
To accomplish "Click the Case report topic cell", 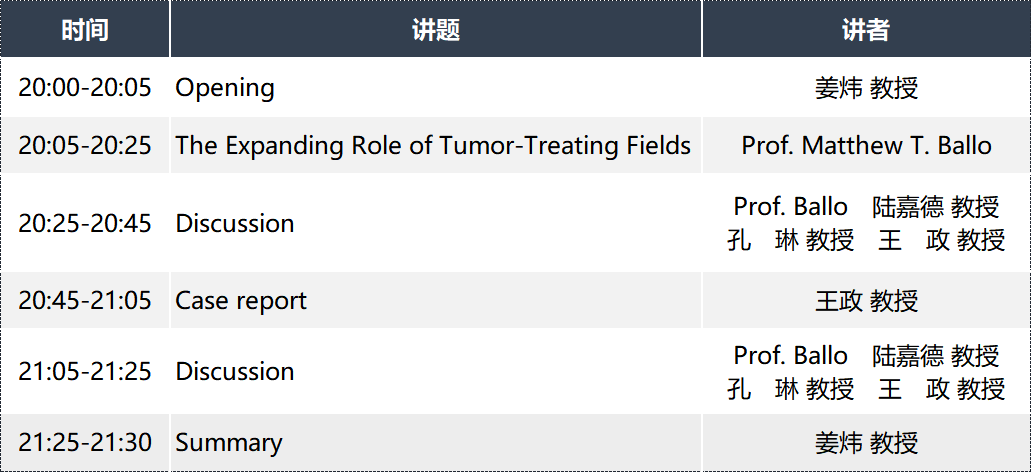I will click(436, 300).
